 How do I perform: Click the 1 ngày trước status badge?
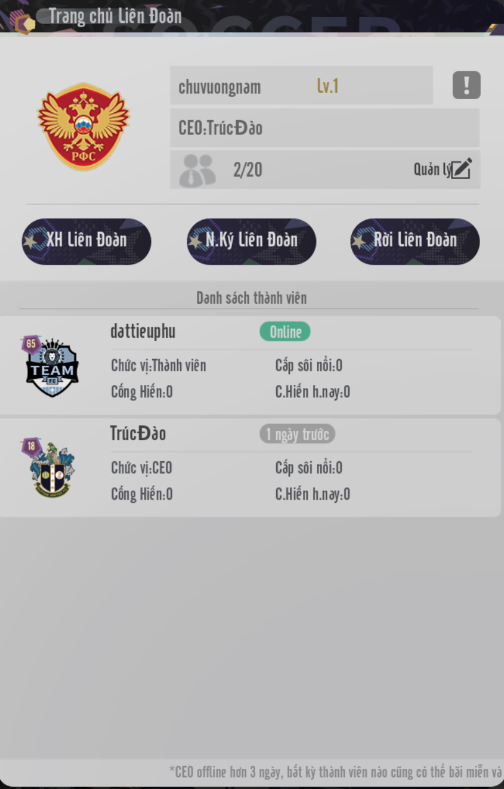coord(297,434)
